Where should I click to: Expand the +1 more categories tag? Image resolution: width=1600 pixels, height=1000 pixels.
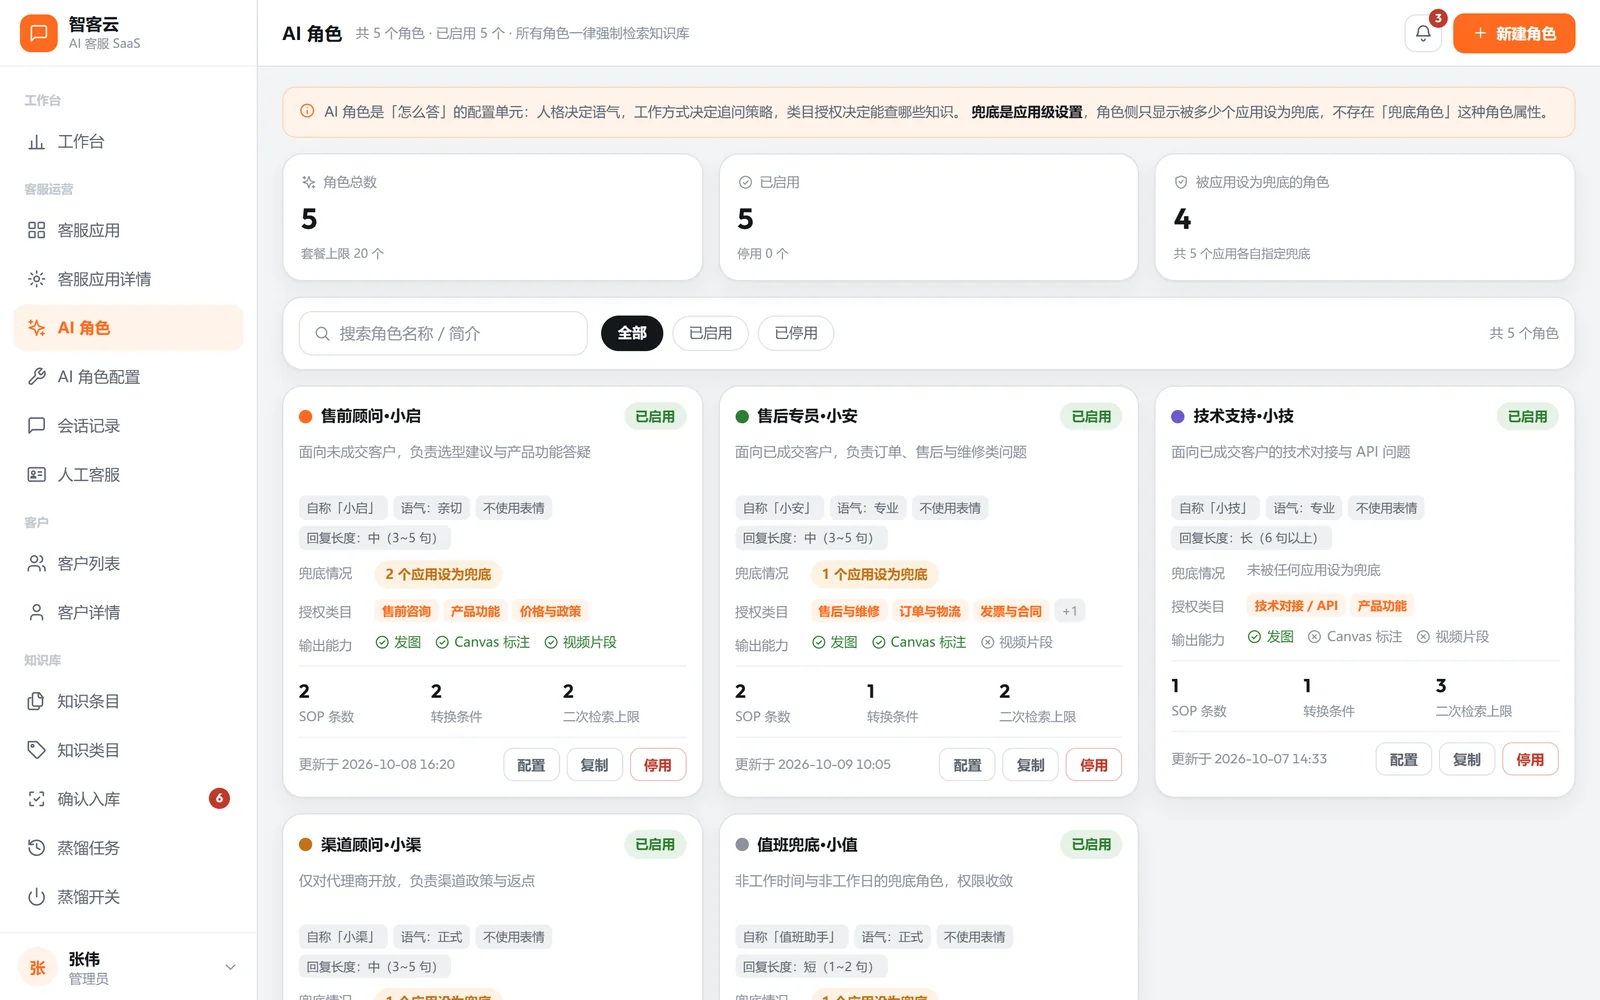click(1070, 611)
